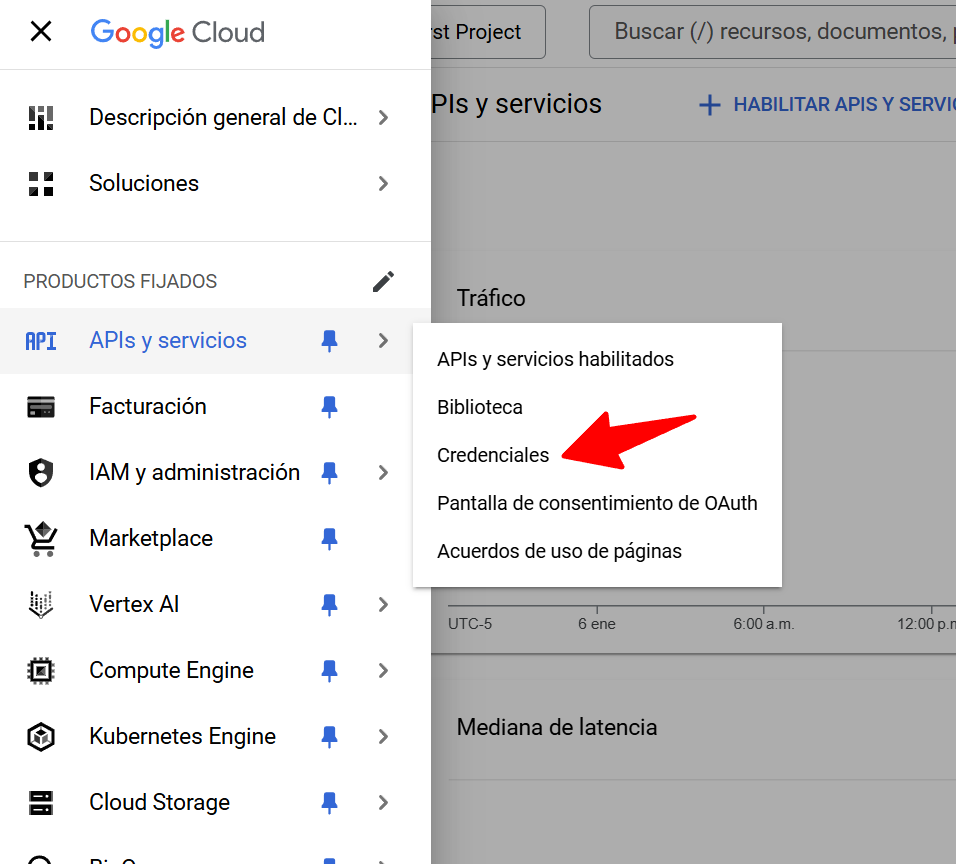Click the Compute Engine chip icon
The height and width of the screenshot is (864, 956).
pyautogui.click(x=41, y=671)
